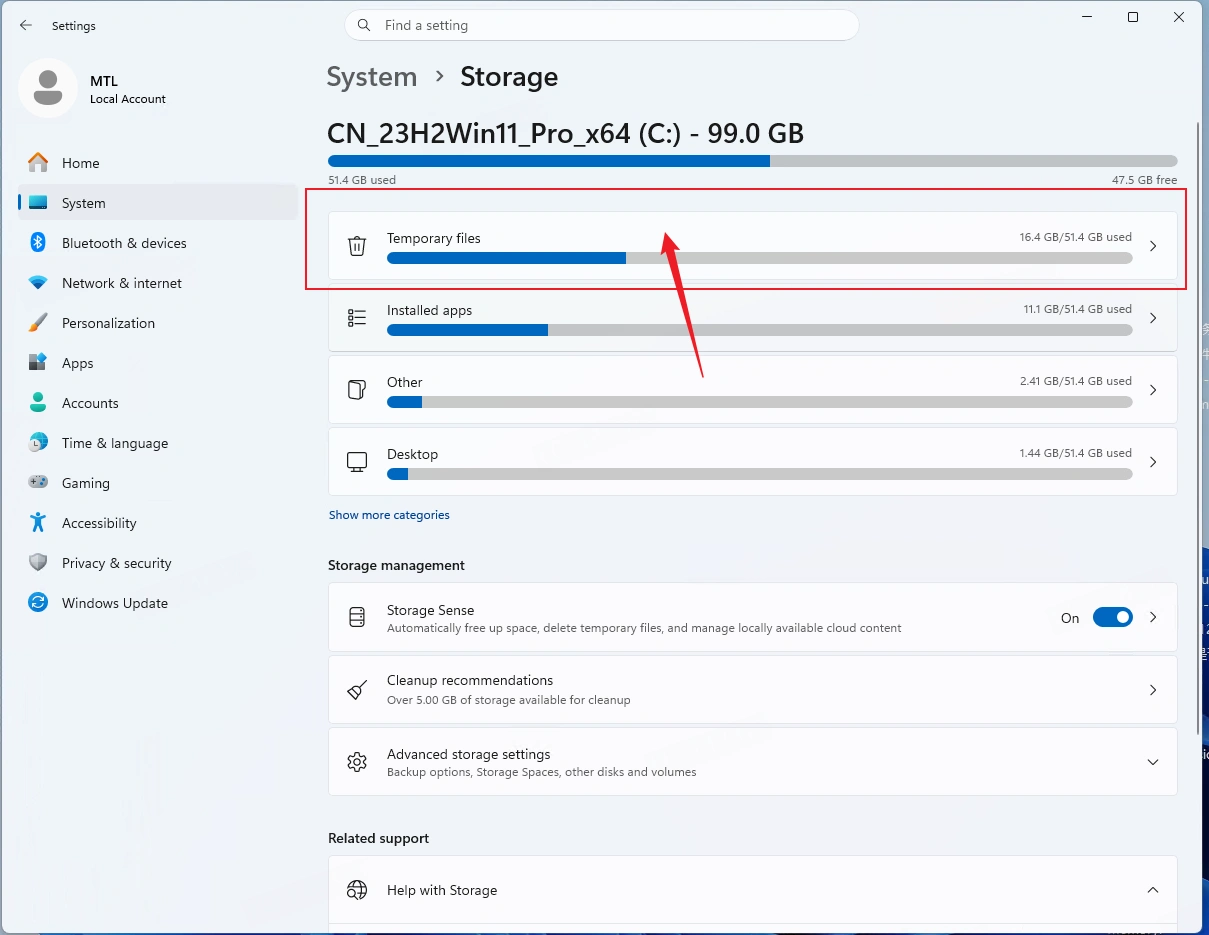Open Cleanup recommendations chevron
This screenshot has height=935, width=1209.
[1153, 690]
